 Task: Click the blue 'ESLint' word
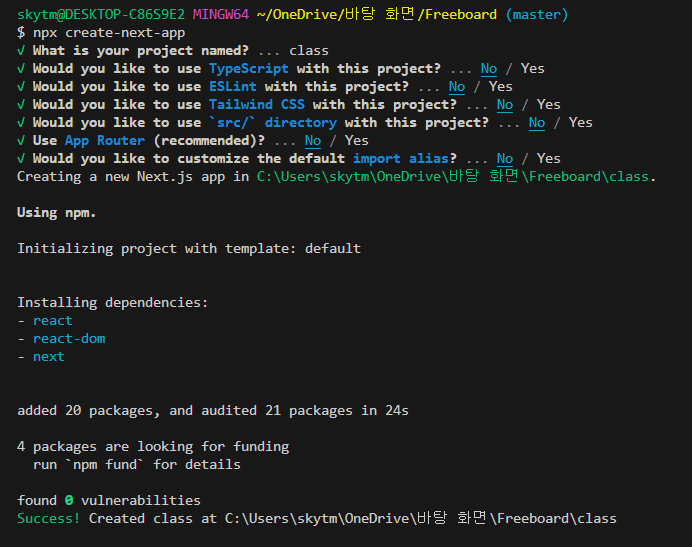[x=233, y=87]
